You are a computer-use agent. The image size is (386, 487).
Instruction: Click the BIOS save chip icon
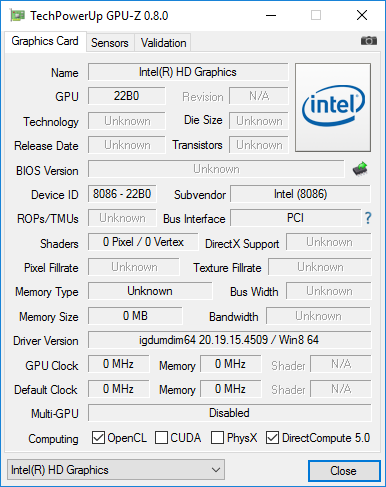click(360, 169)
